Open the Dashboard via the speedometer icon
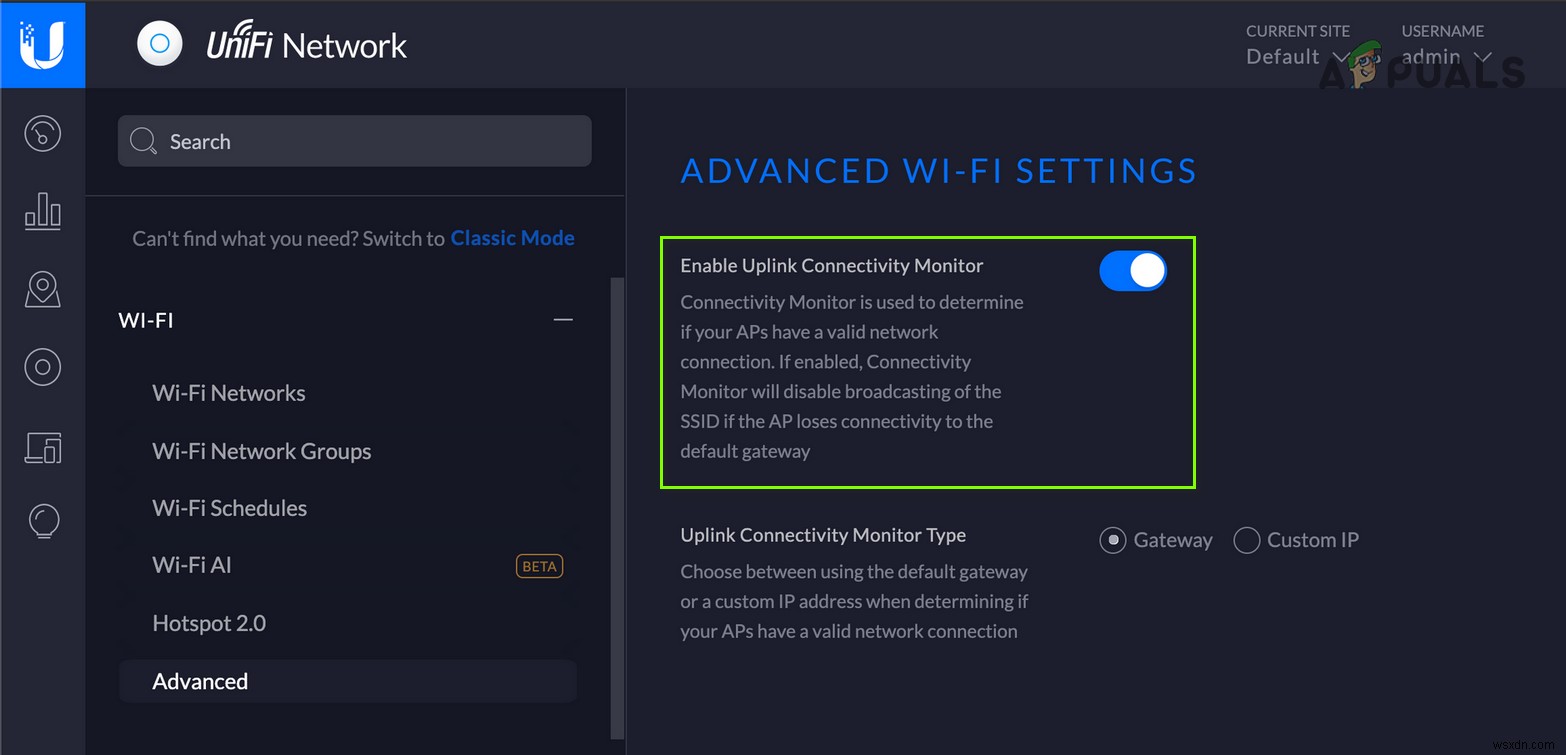Viewport: 1566px width, 755px height. 43,133
